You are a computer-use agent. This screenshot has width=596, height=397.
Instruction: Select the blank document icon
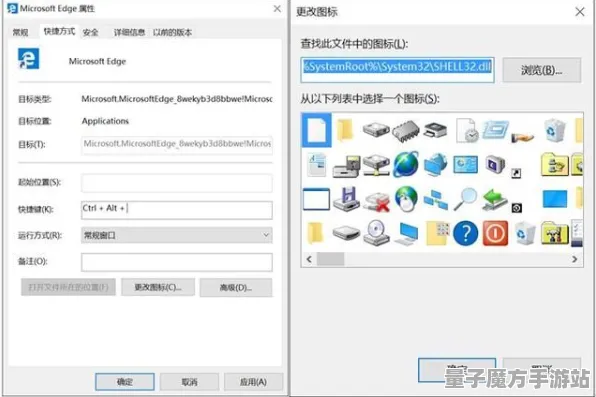pyautogui.click(x=317, y=130)
